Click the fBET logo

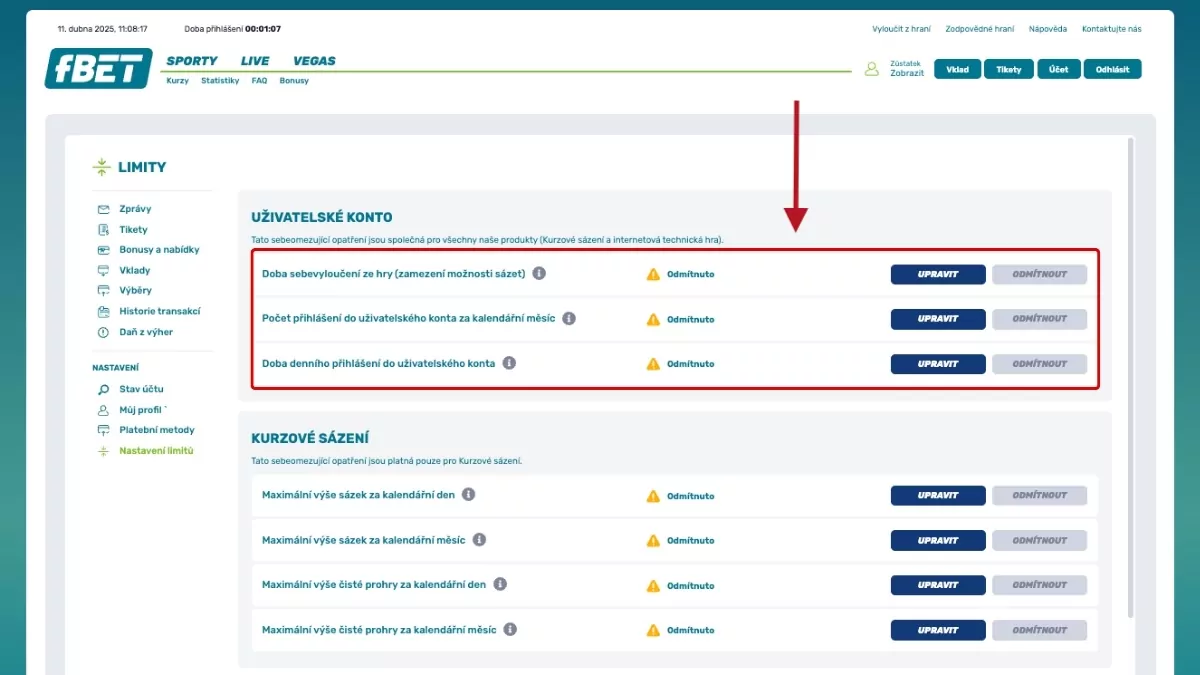pyautogui.click(x=98, y=68)
